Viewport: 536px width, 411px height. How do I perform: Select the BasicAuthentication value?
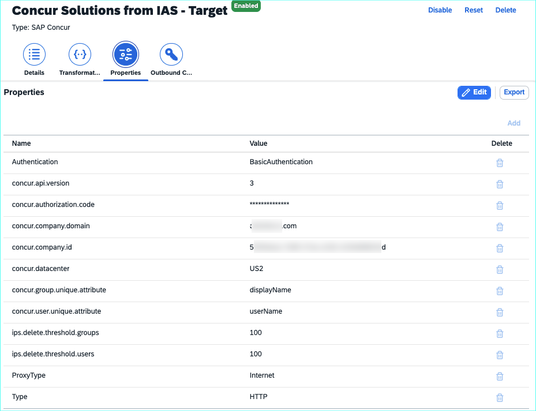coord(281,162)
